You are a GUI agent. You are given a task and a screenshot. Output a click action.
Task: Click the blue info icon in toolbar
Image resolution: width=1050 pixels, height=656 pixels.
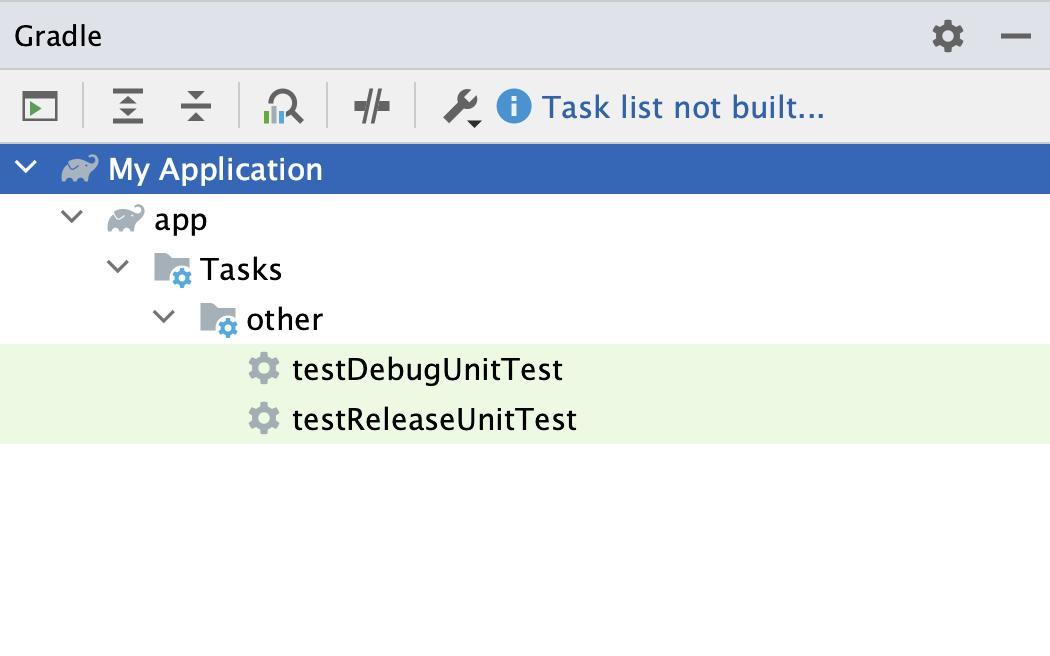pos(513,107)
